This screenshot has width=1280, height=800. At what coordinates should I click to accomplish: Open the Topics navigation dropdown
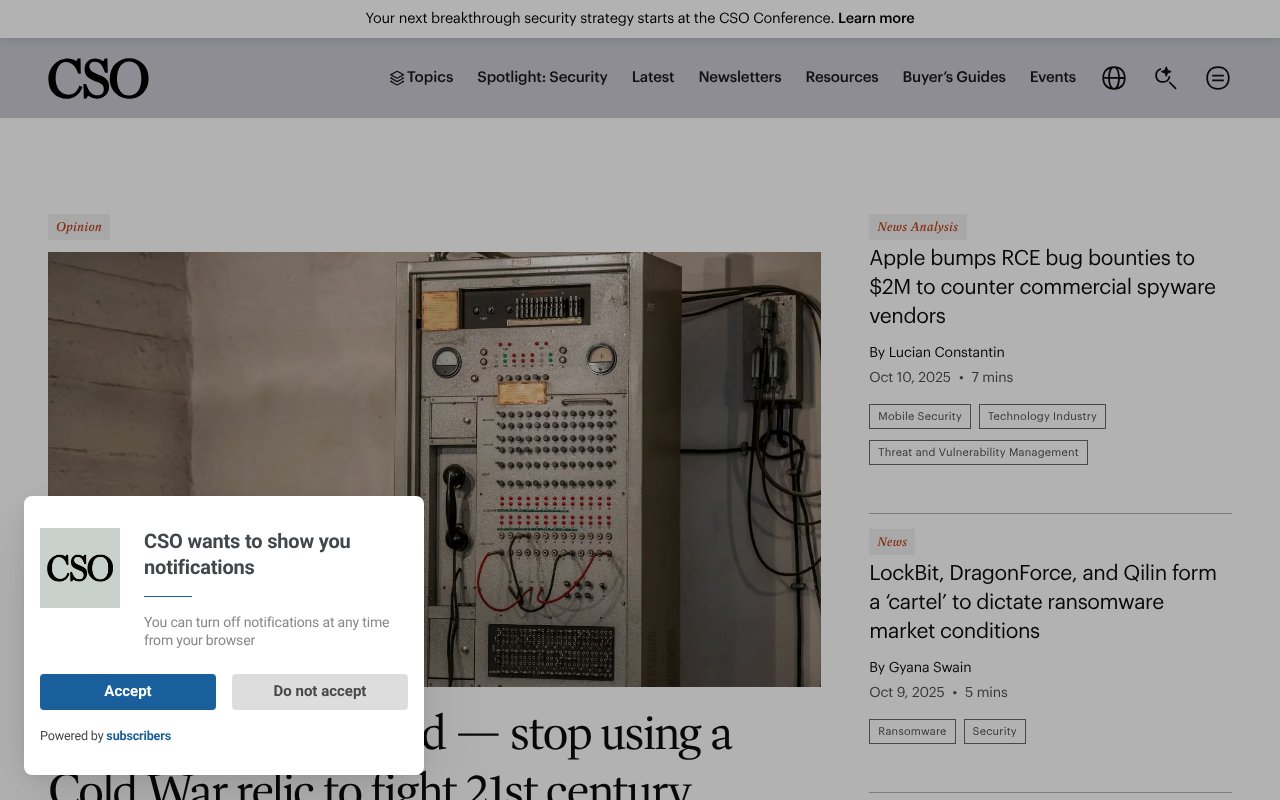coord(429,77)
